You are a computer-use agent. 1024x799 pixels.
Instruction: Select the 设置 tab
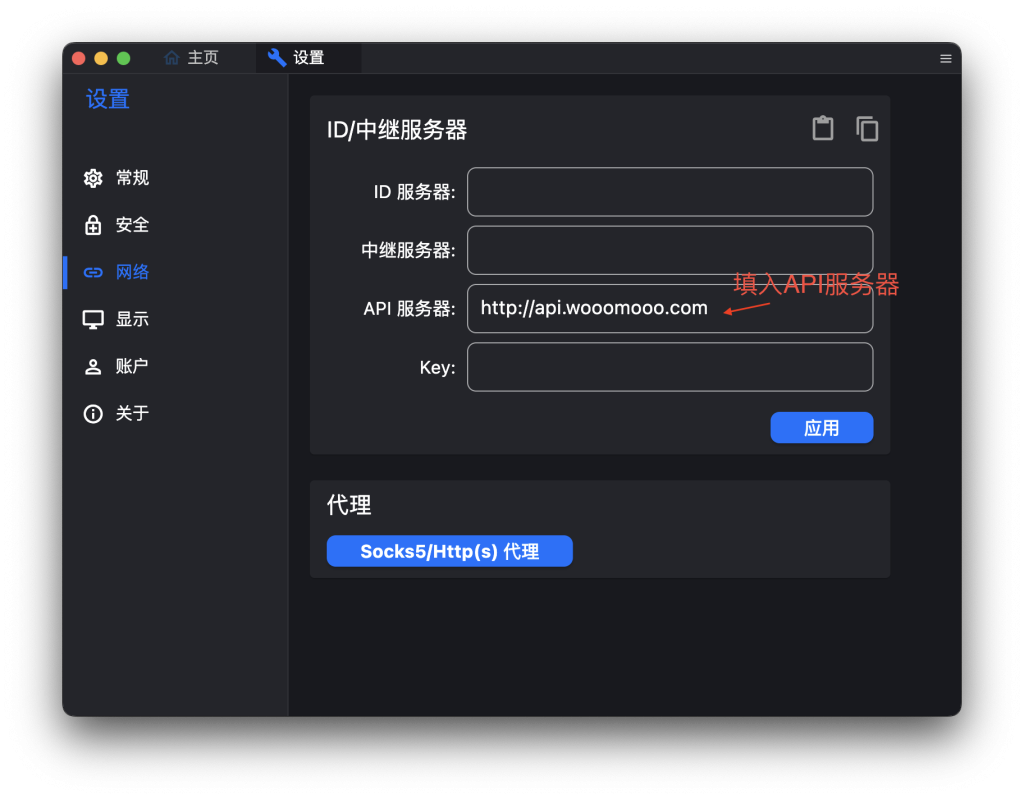point(300,57)
